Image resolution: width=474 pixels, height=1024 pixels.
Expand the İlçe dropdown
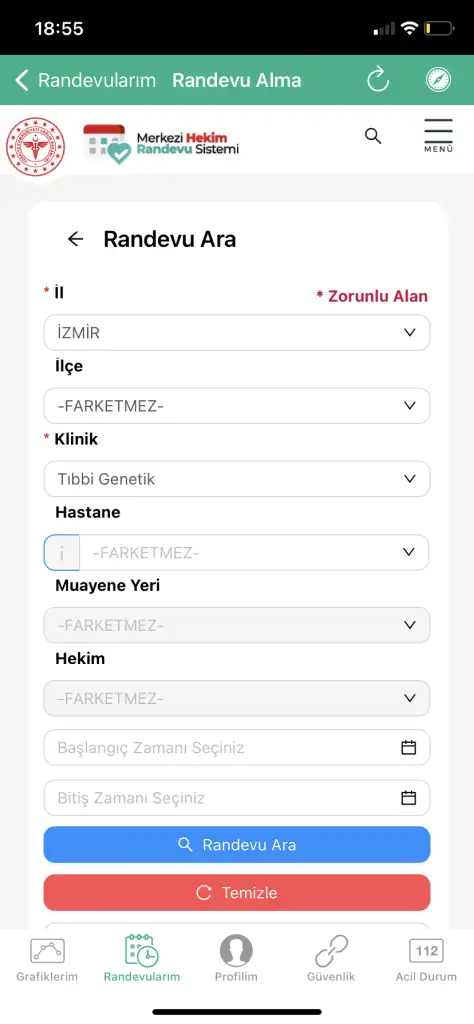point(237,406)
